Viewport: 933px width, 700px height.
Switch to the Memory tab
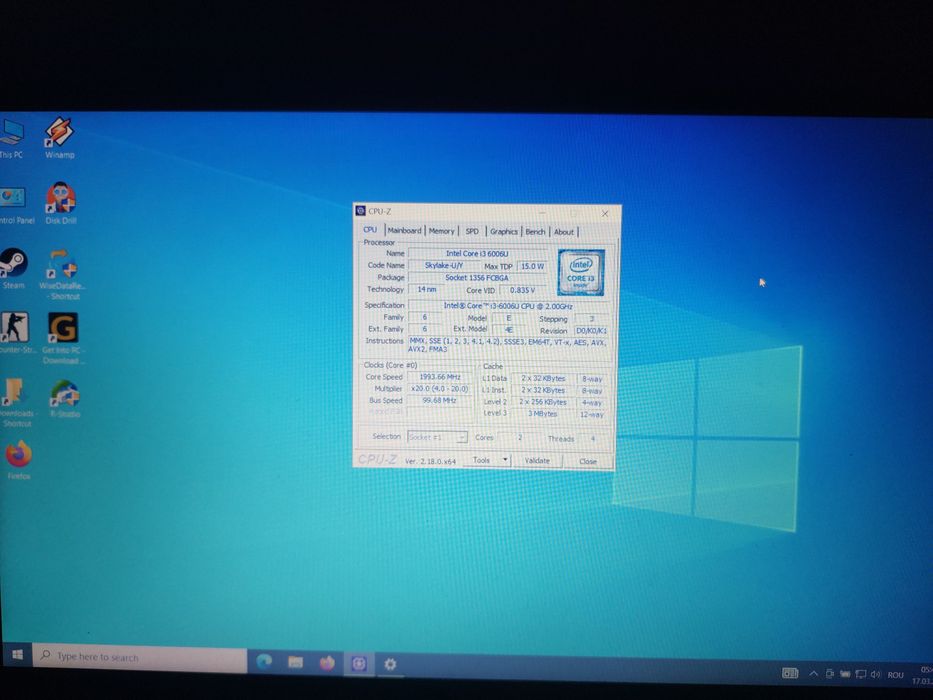[442, 231]
